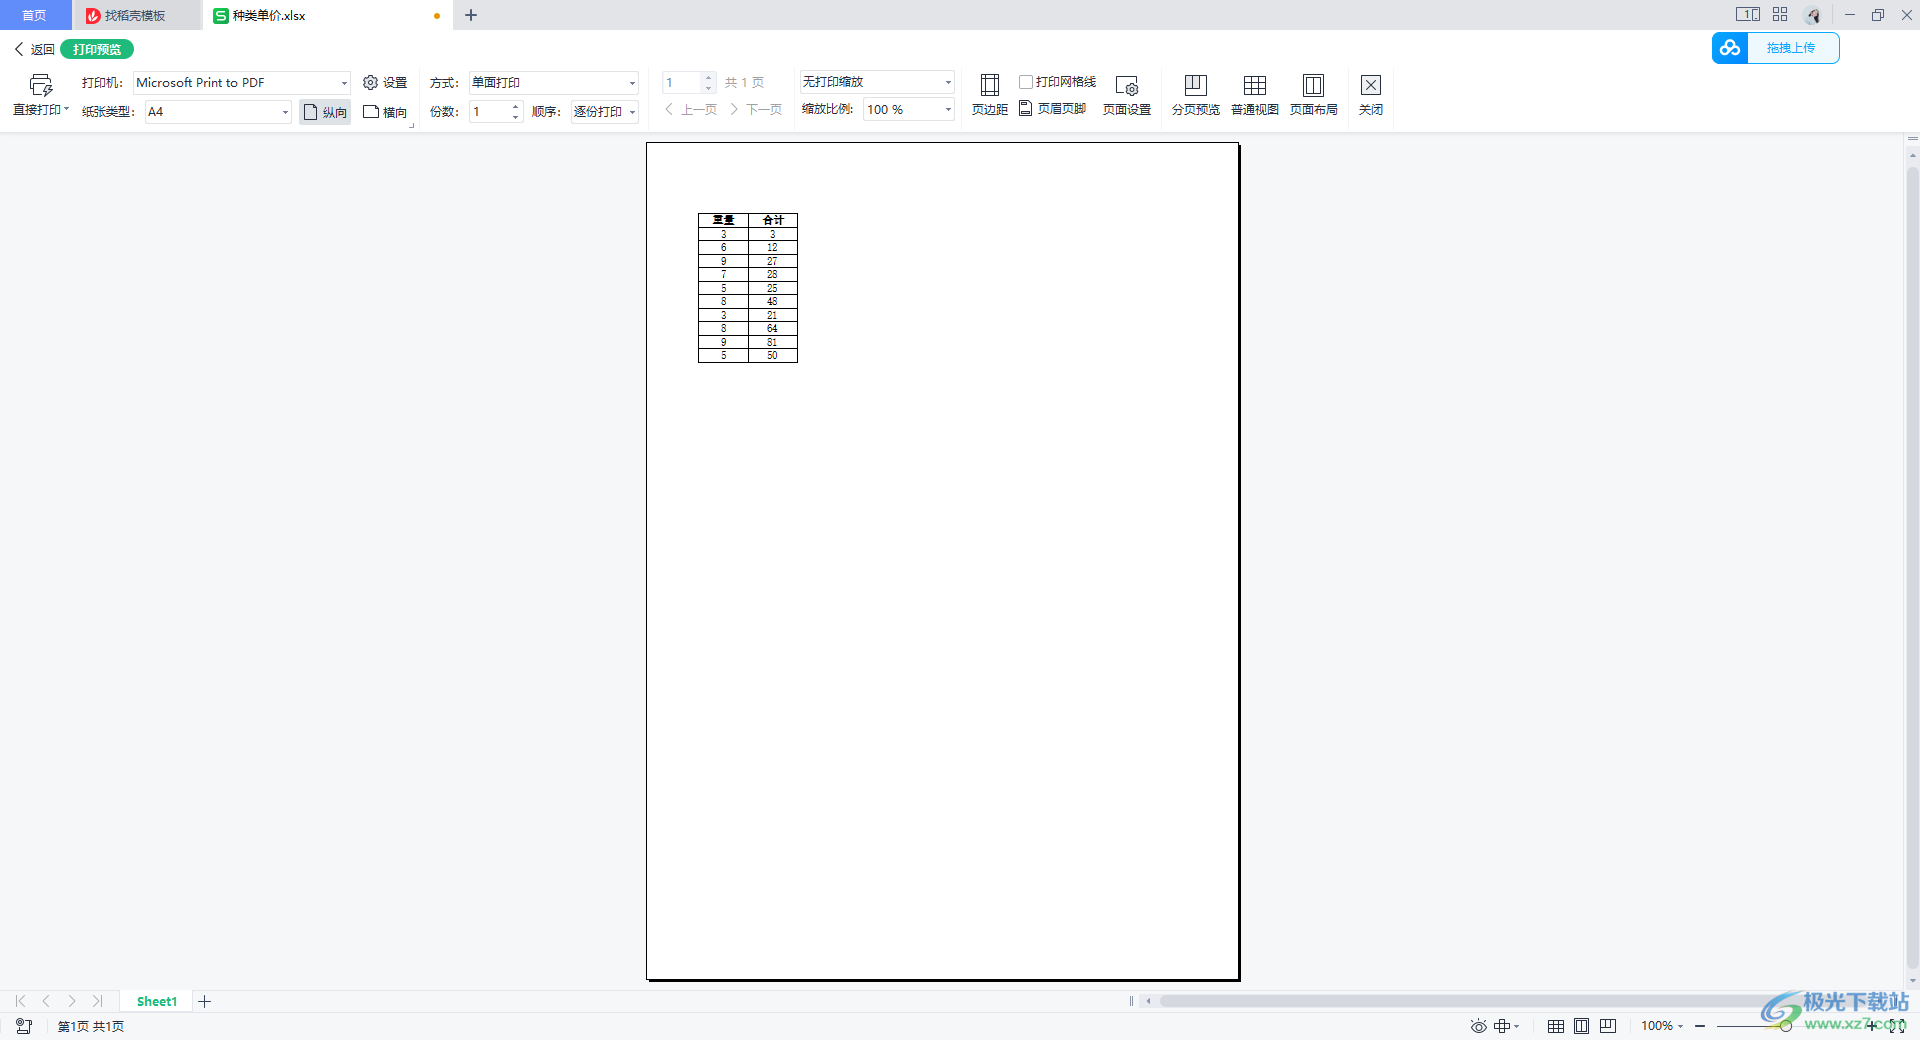Open the status bar 100% zoom menu
The height and width of the screenshot is (1040, 1920).
click(x=1662, y=1026)
